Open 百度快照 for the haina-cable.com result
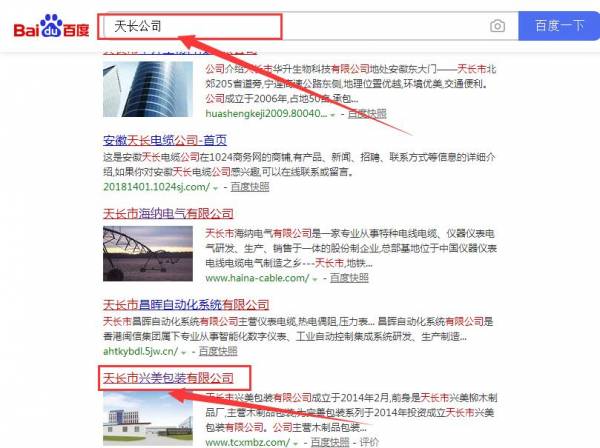 pos(349,278)
